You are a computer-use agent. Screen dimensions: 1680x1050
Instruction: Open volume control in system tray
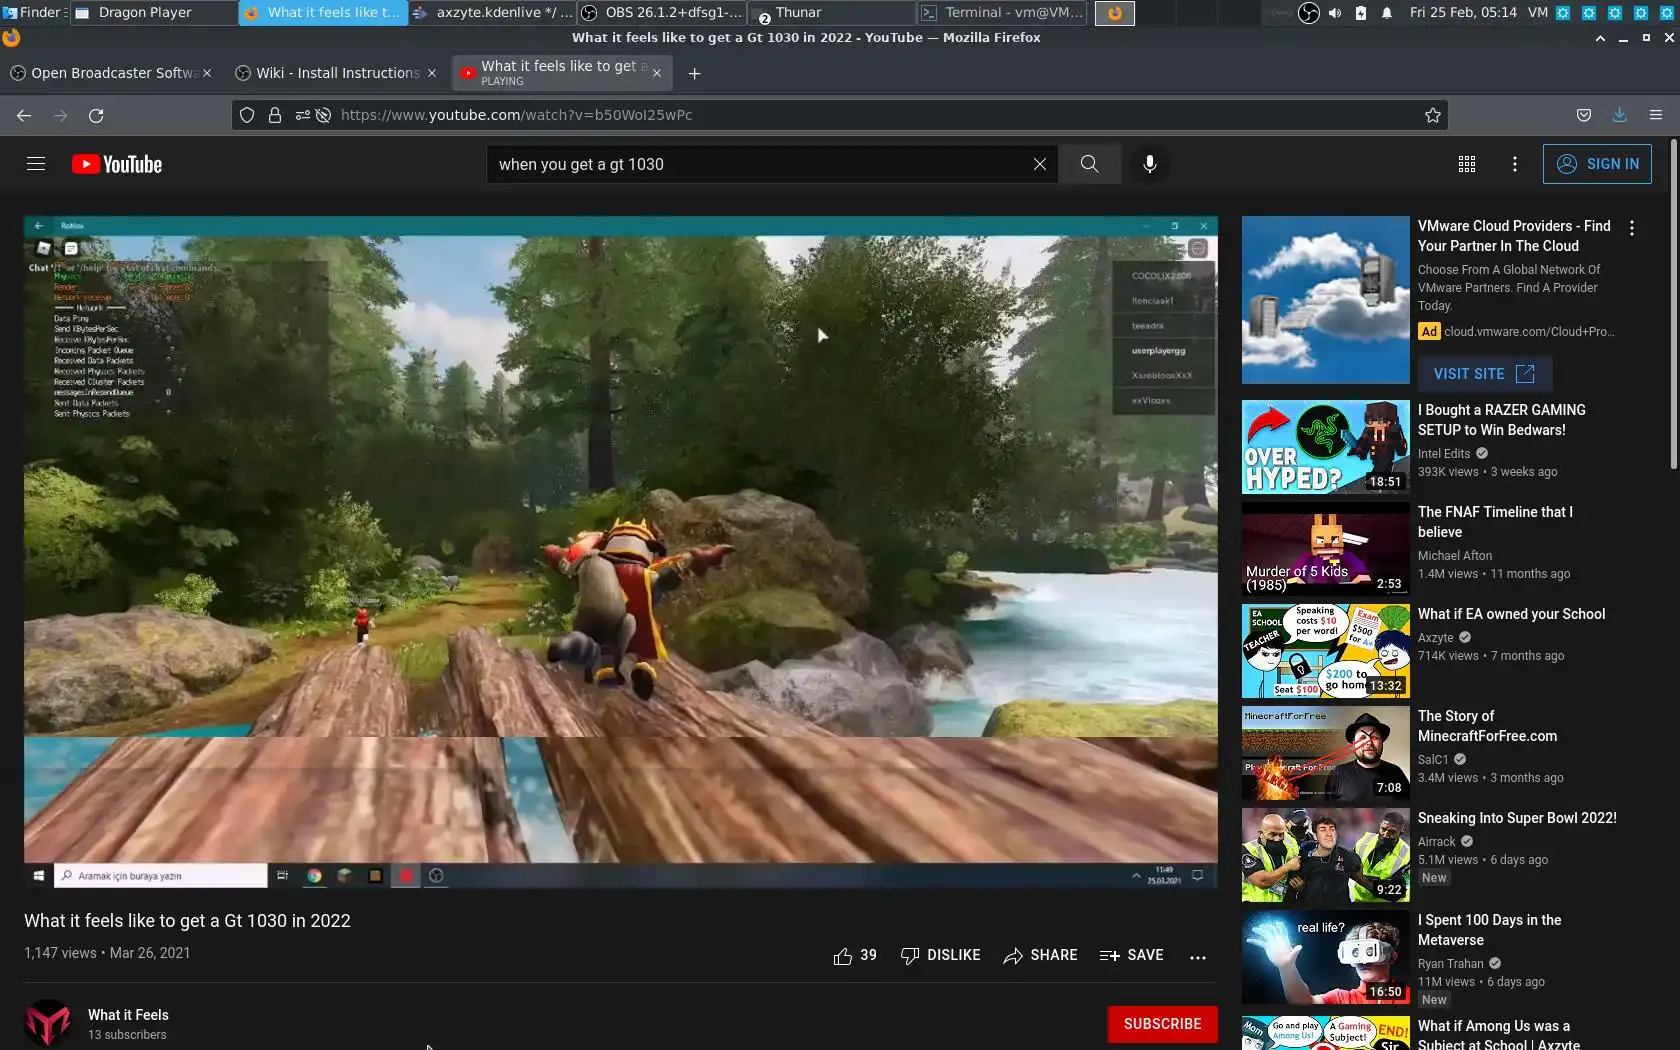click(1335, 13)
